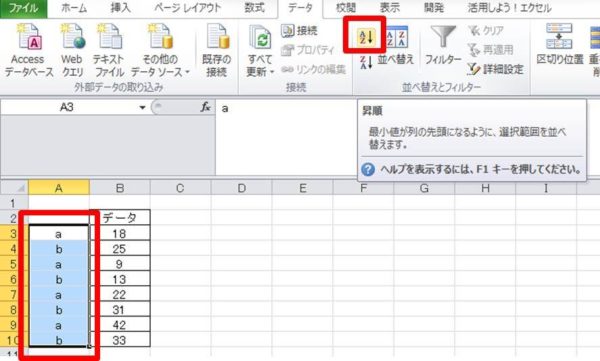Select row 1 header

tap(14, 203)
